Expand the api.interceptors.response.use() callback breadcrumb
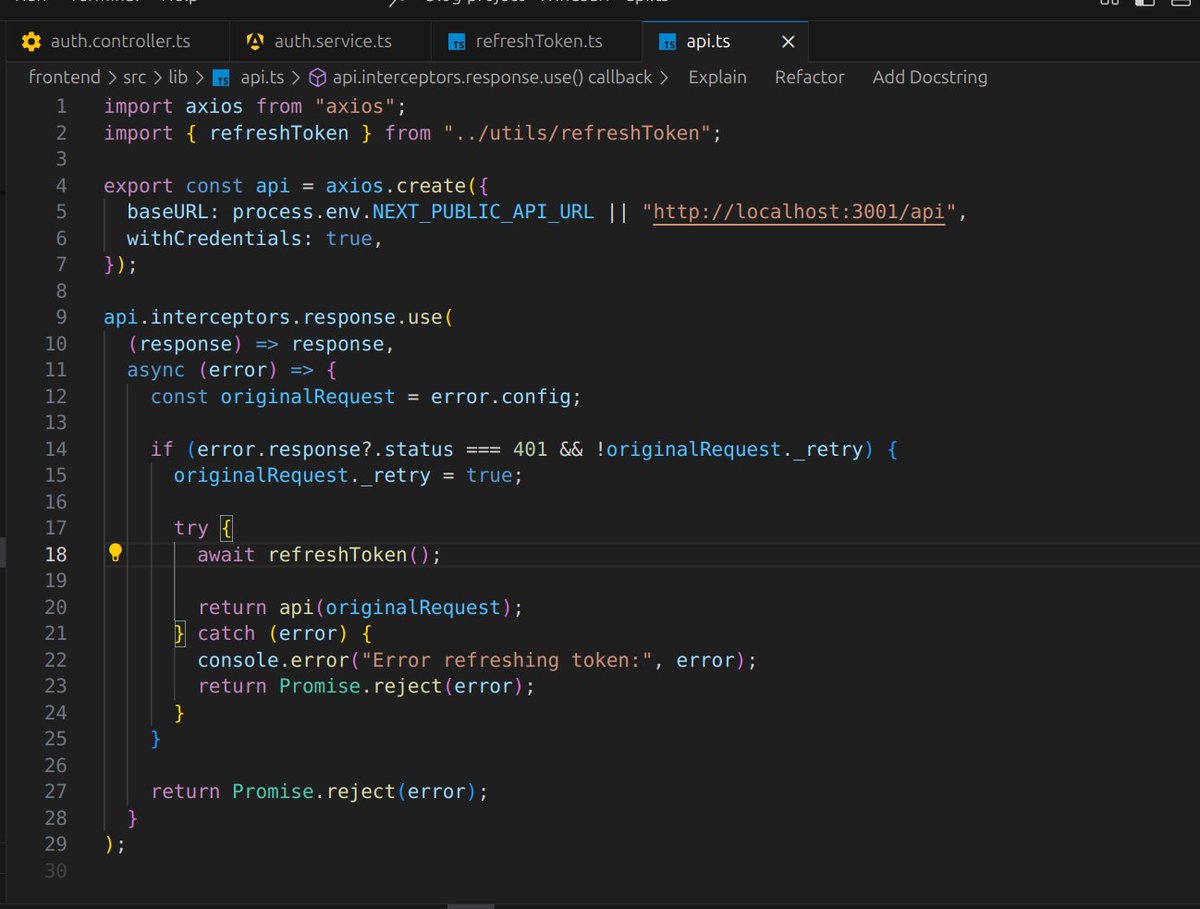The width and height of the screenshot is (1200, 909). pyautogui.click(x=492, y=77)
